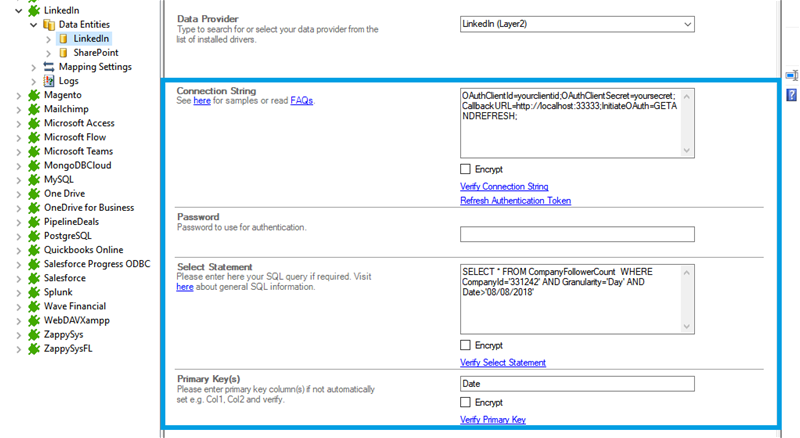800x438 pixels.
Task: Click the Verify Select Statement link
Action: 503,362
